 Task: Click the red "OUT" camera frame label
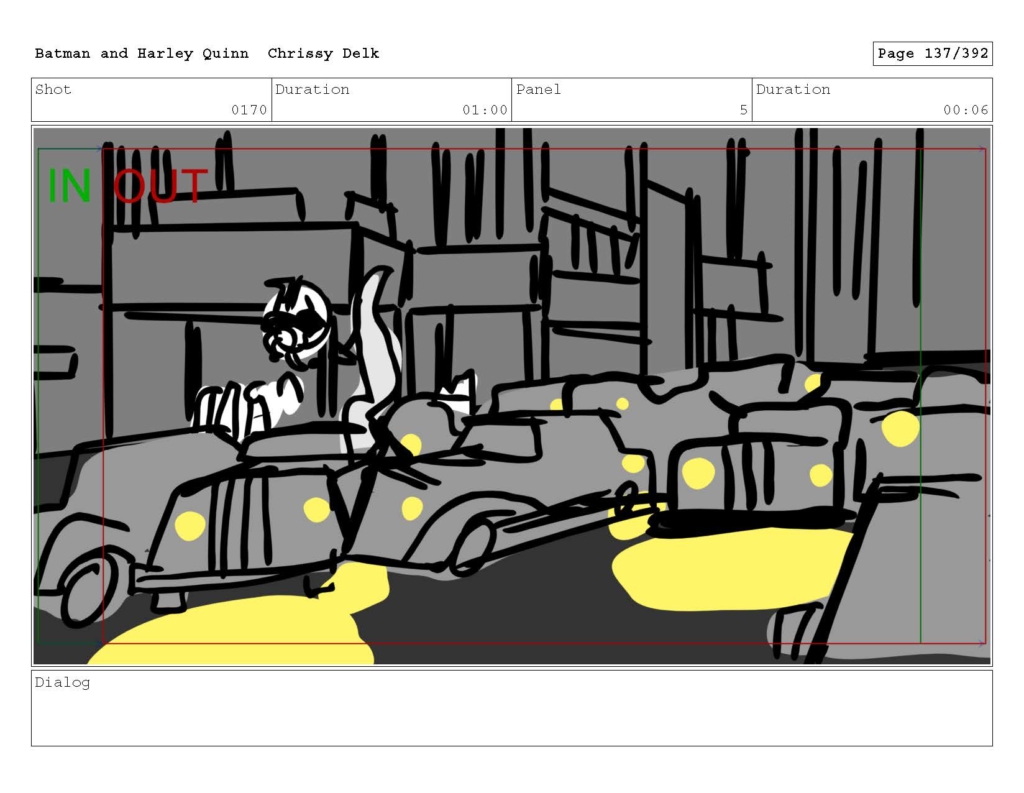tap(161, 186)
